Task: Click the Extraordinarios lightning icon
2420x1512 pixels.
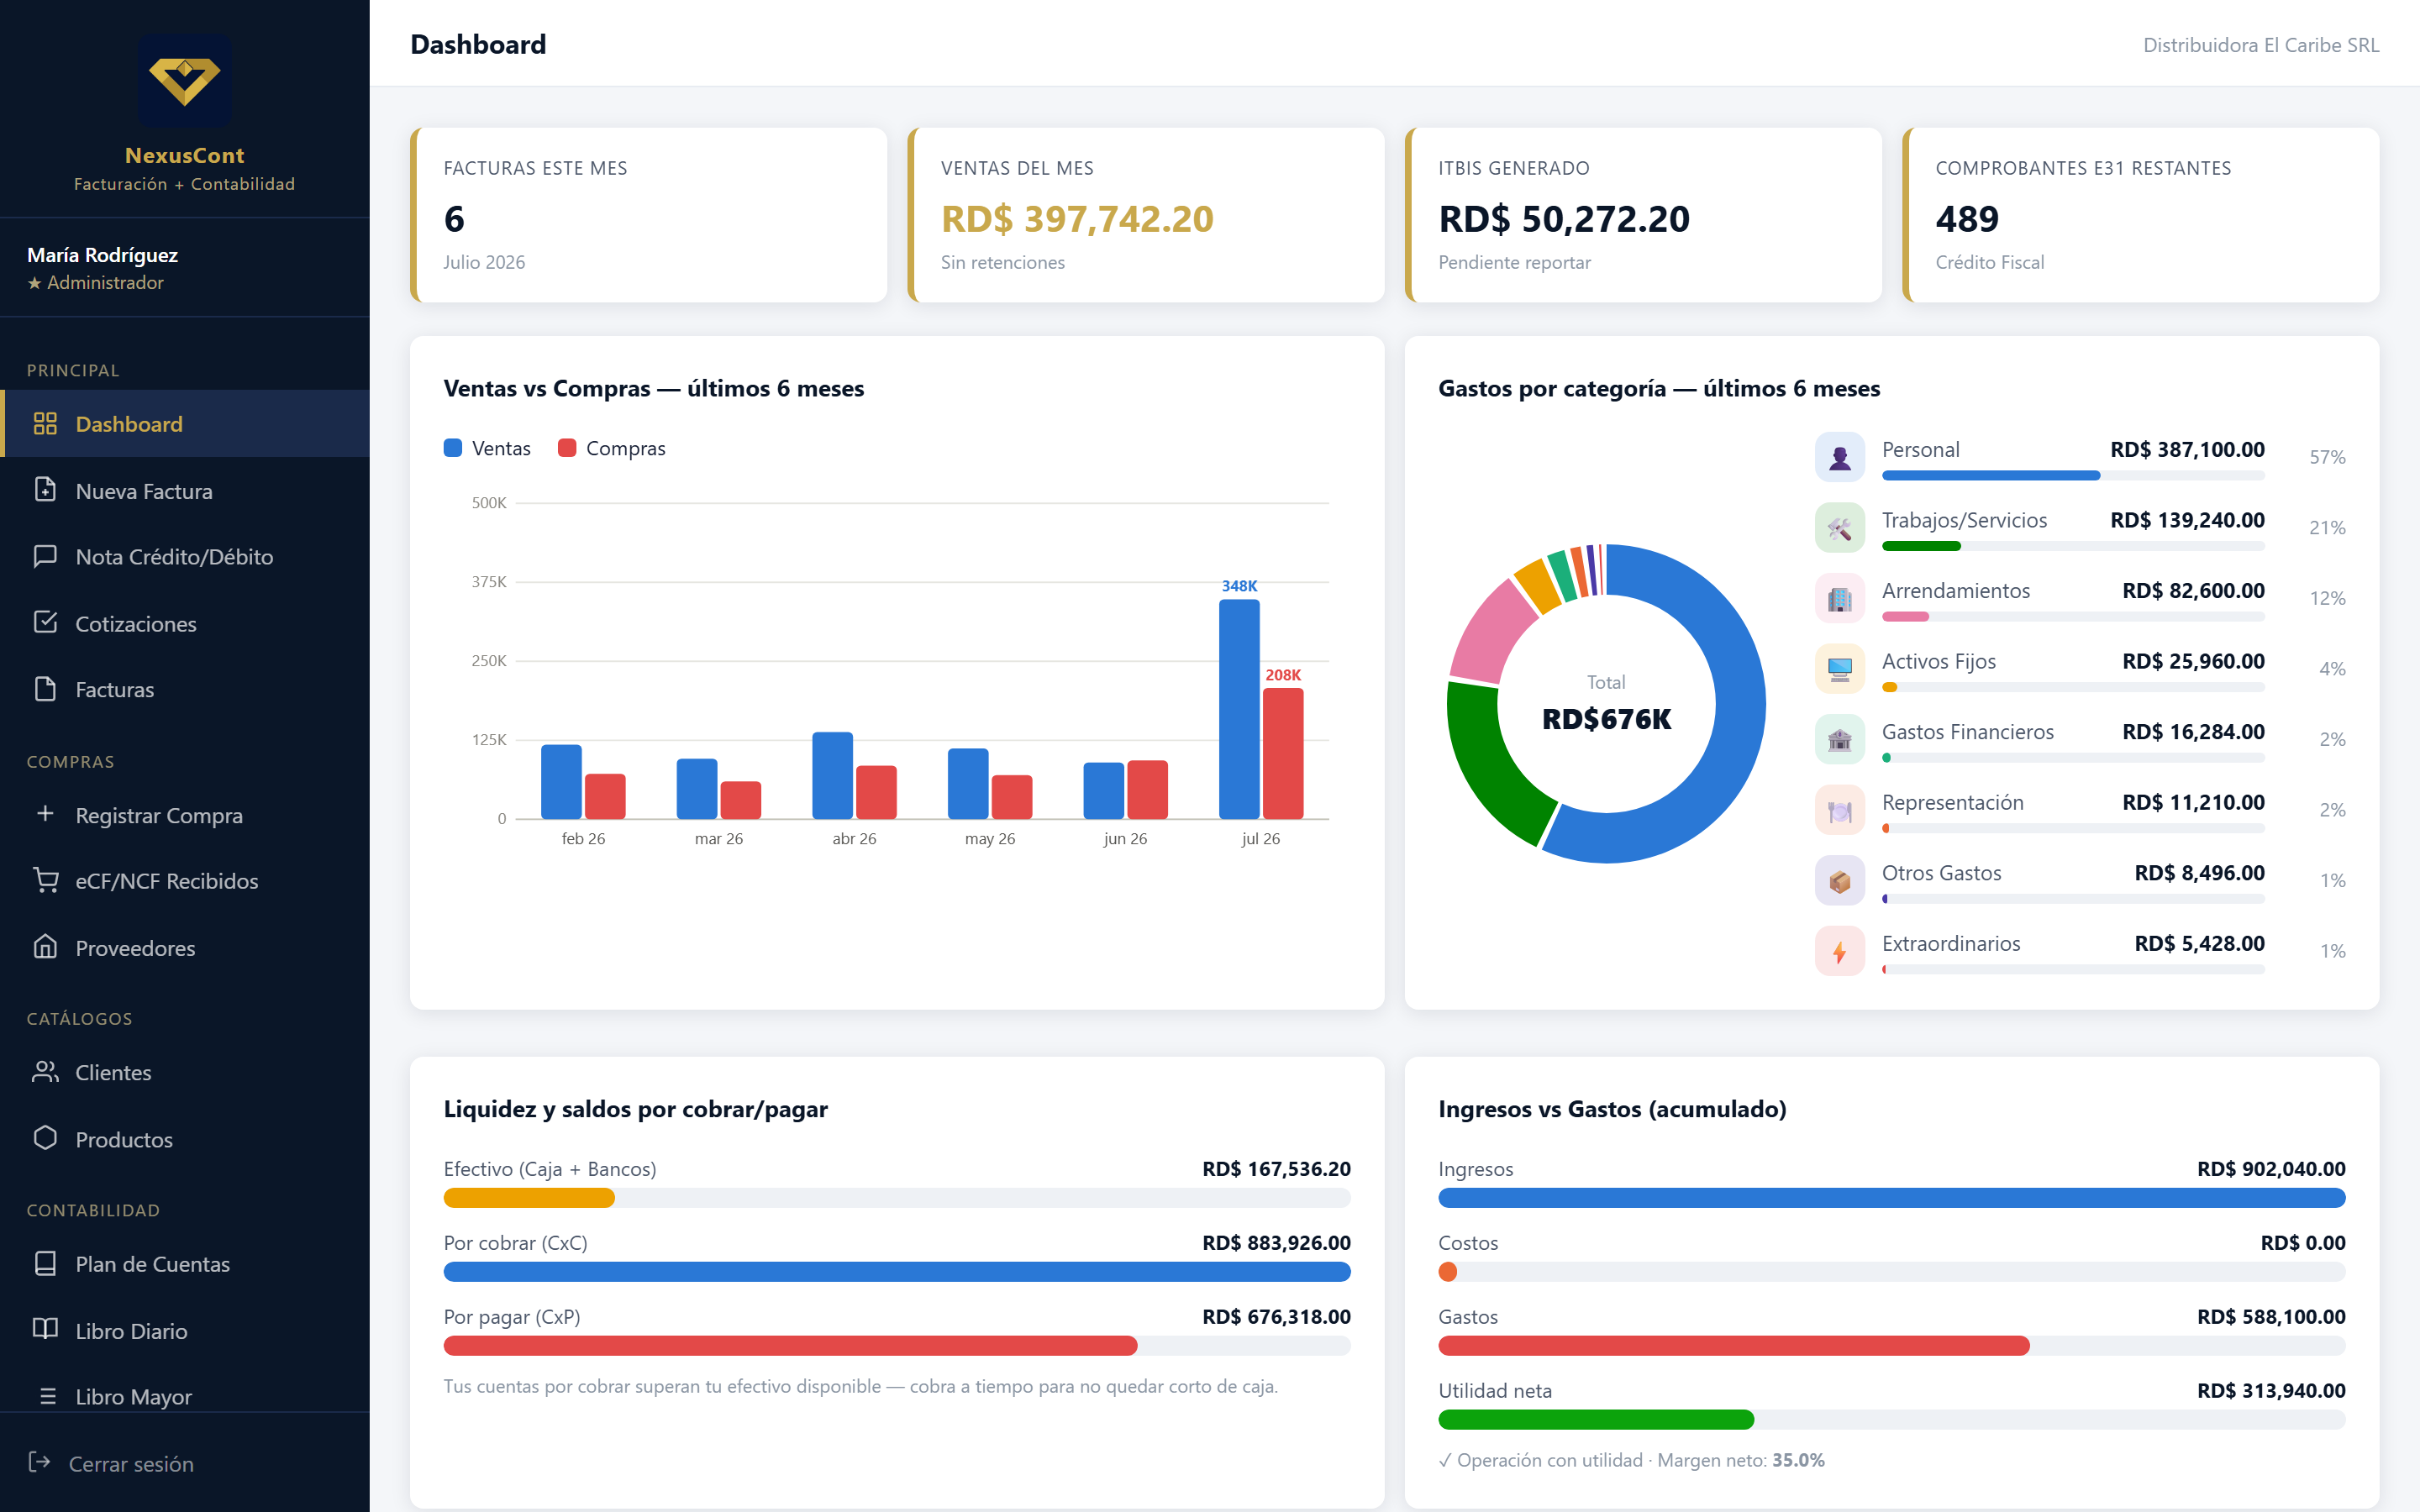Action: coord(1839,951)
